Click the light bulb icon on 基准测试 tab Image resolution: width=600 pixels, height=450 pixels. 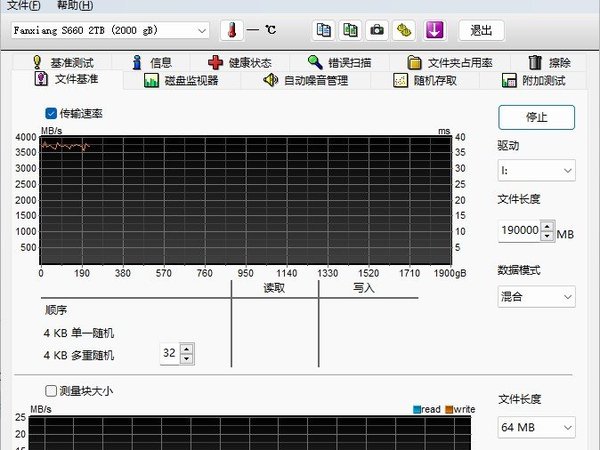[37, 62]
